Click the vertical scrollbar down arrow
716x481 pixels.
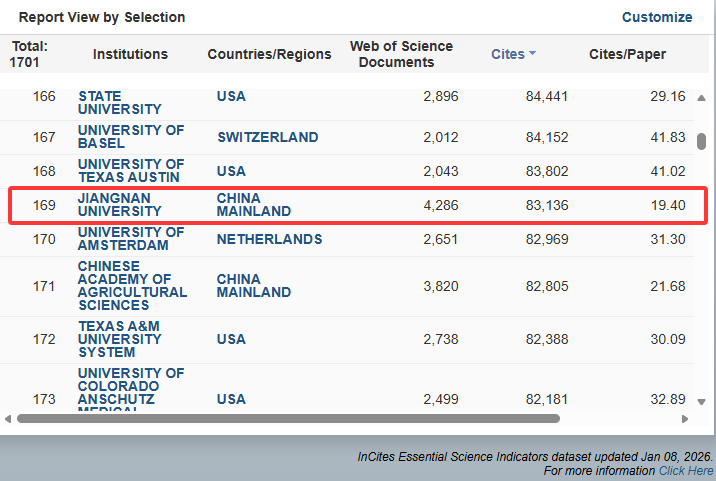point(701,400)
